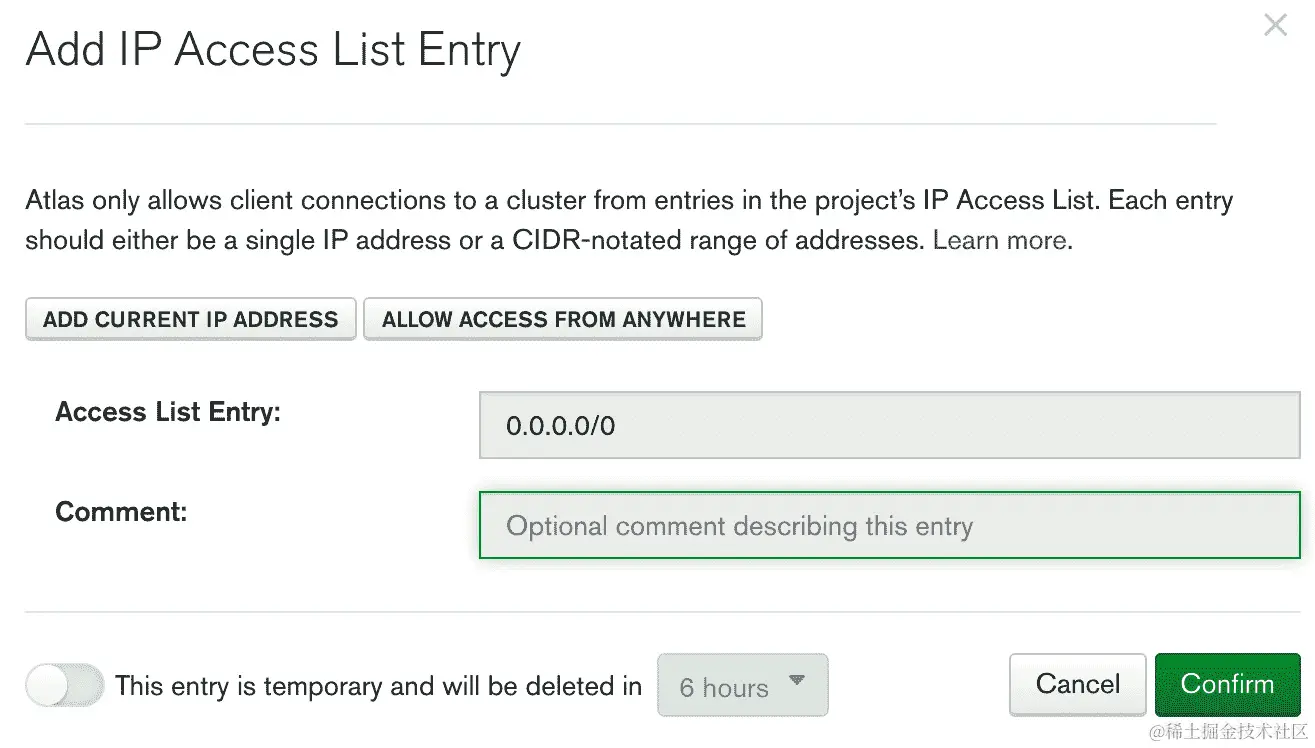Click the dialog title Add IP Access List Entry

tap(273, 48)
